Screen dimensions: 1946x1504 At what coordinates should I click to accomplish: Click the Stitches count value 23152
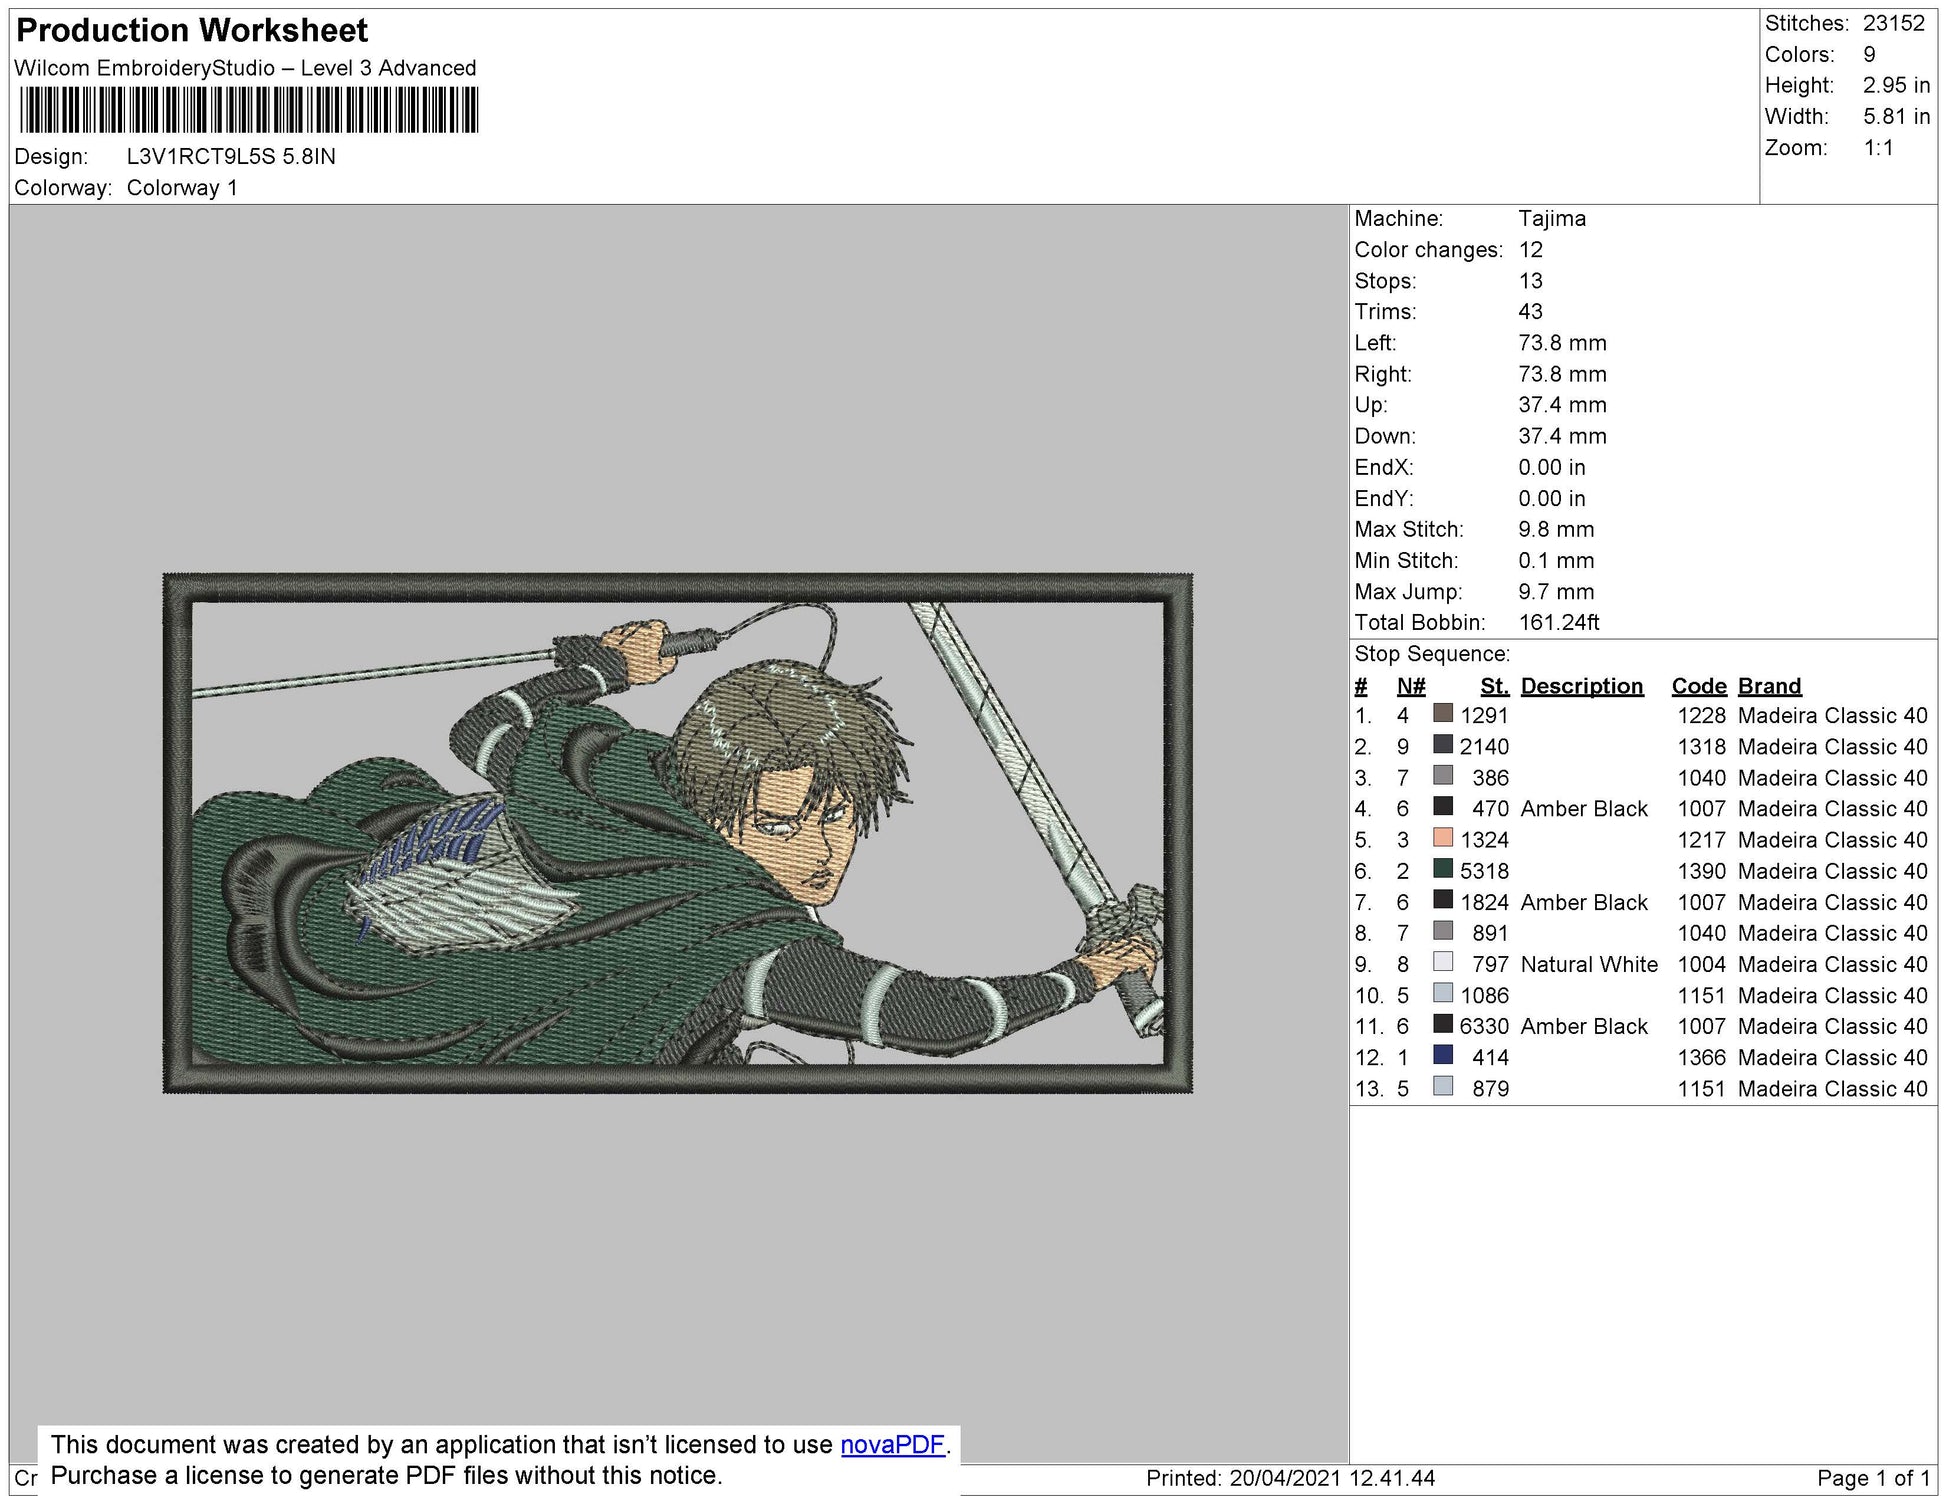1893,23
